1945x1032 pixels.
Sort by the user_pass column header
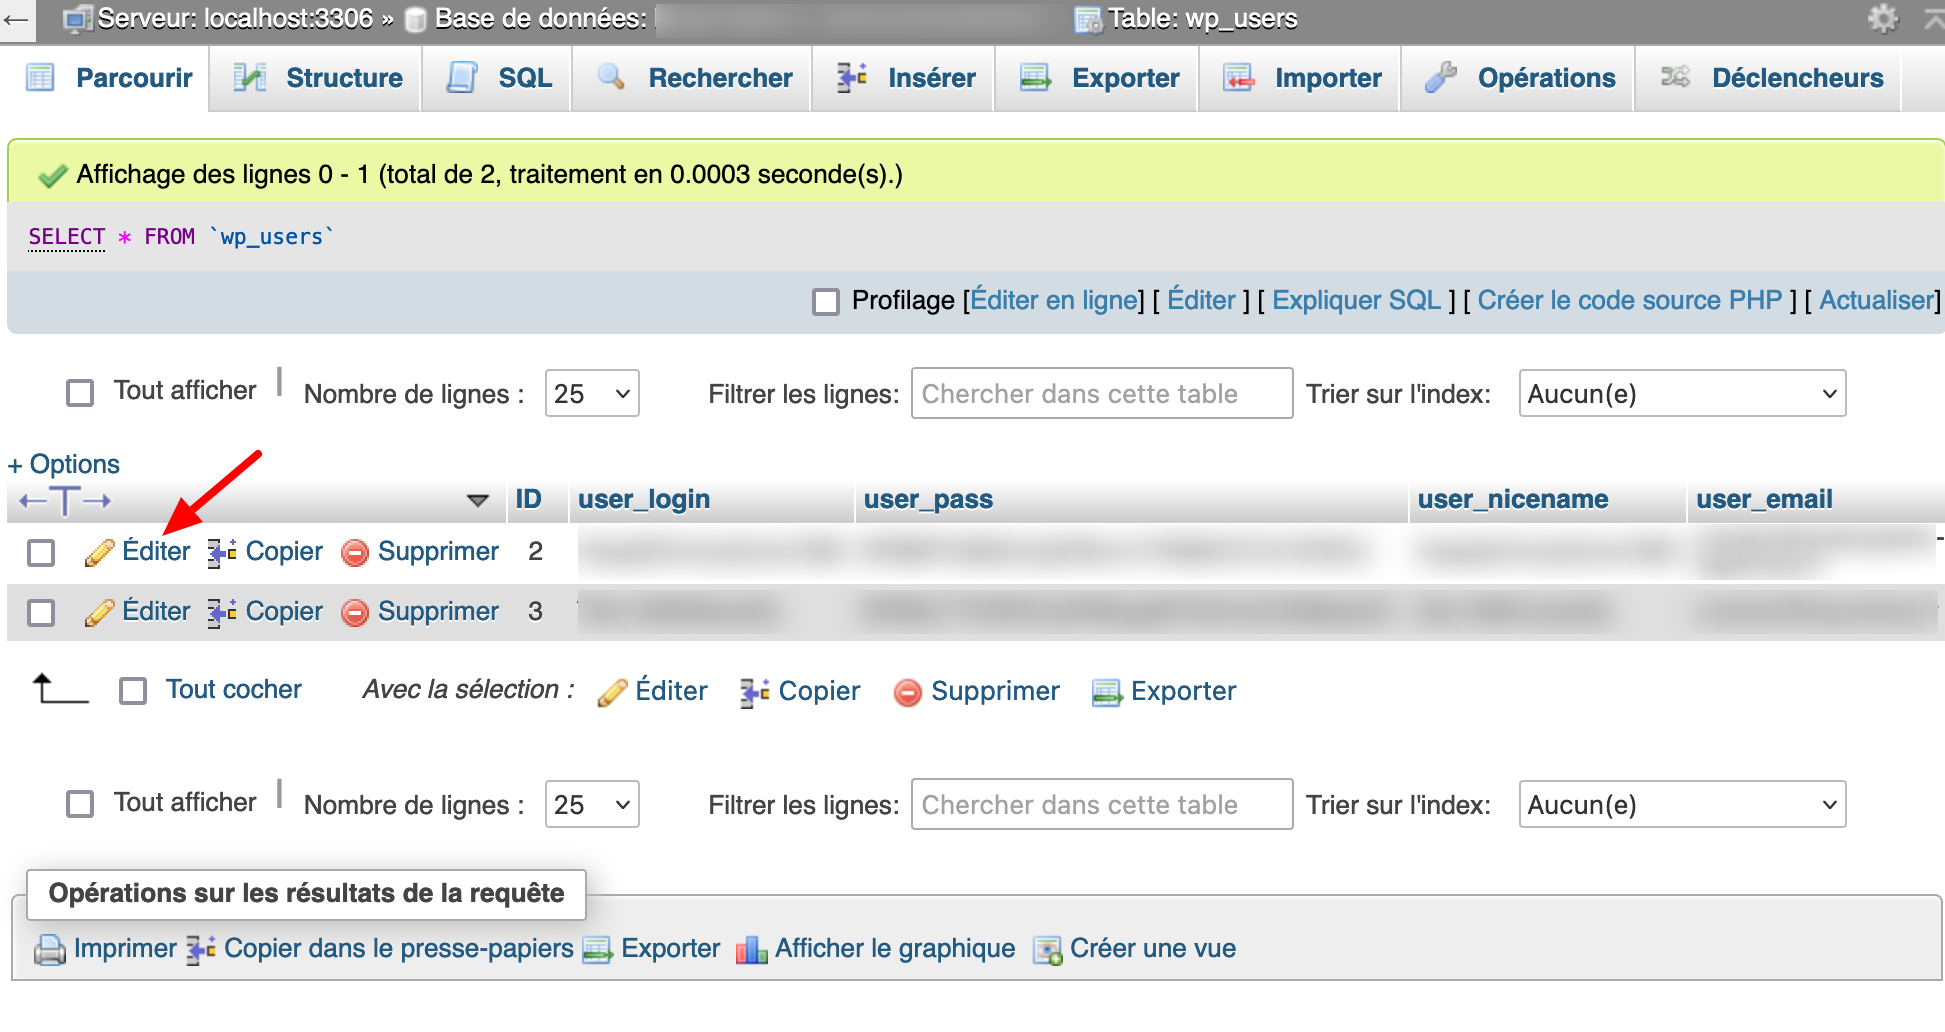[x=928, y=499]
